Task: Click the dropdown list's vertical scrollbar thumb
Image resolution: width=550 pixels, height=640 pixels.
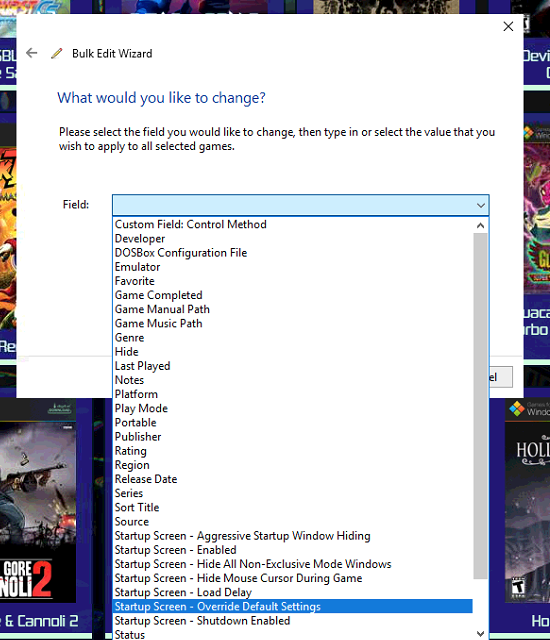Action: (480, 406)
